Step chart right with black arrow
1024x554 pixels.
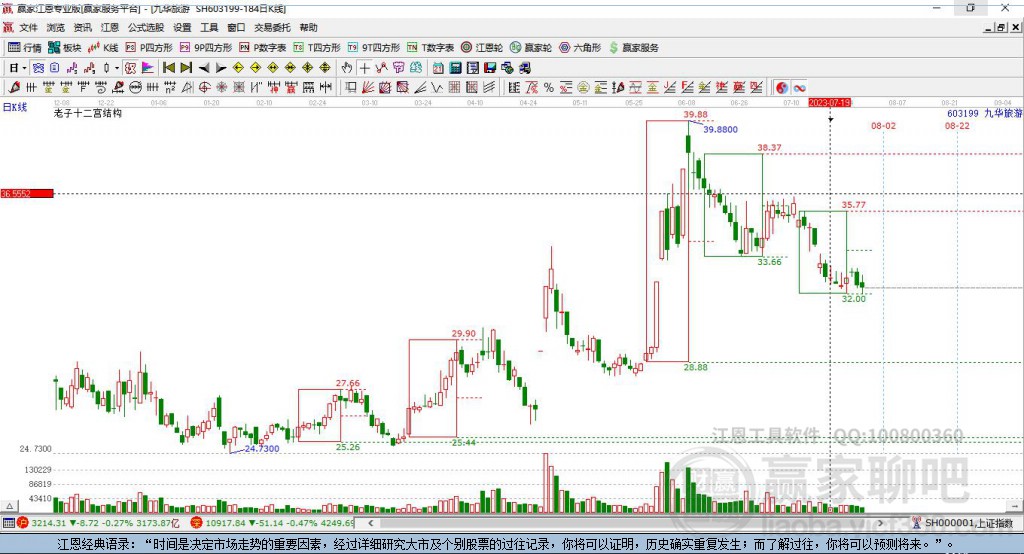pyautogui.click(x=221, y=68)
